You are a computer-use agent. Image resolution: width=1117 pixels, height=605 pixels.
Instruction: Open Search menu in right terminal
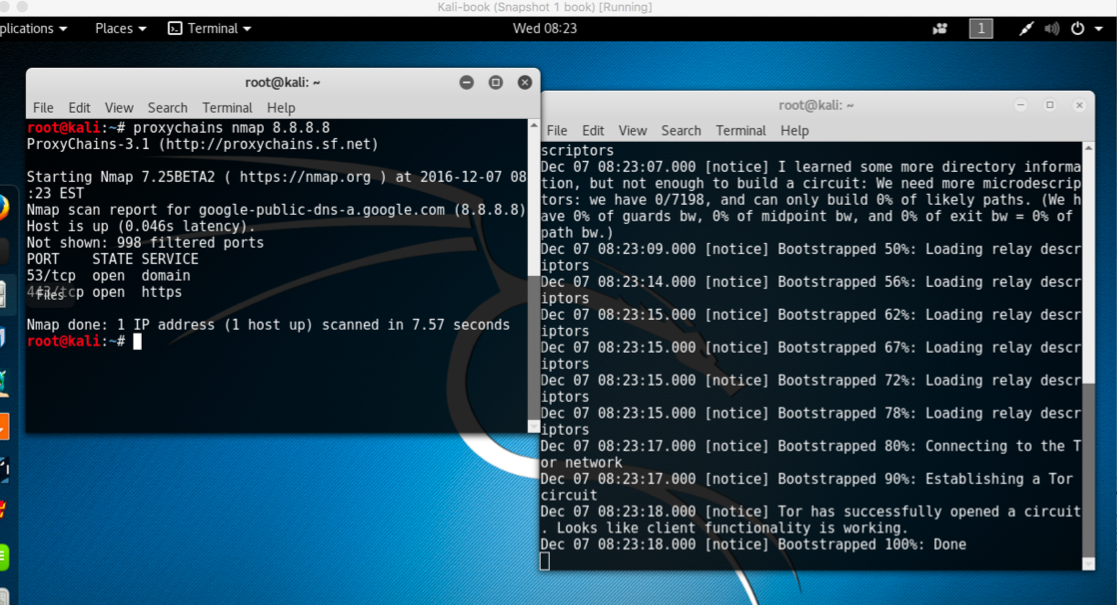click(x=681, y=130)
